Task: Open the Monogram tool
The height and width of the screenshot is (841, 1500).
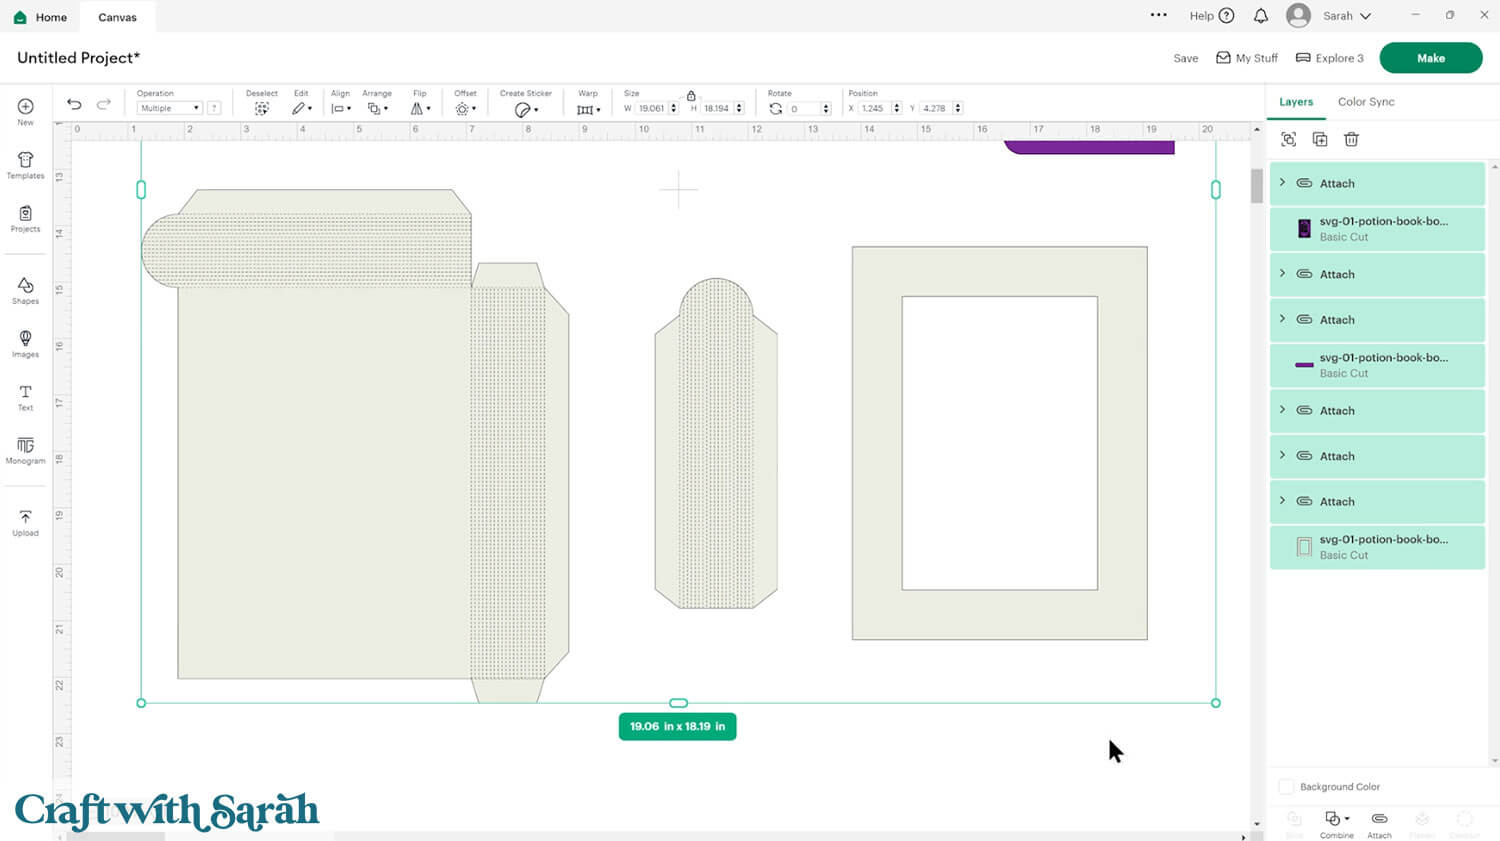Action: [x=25, y=450]
